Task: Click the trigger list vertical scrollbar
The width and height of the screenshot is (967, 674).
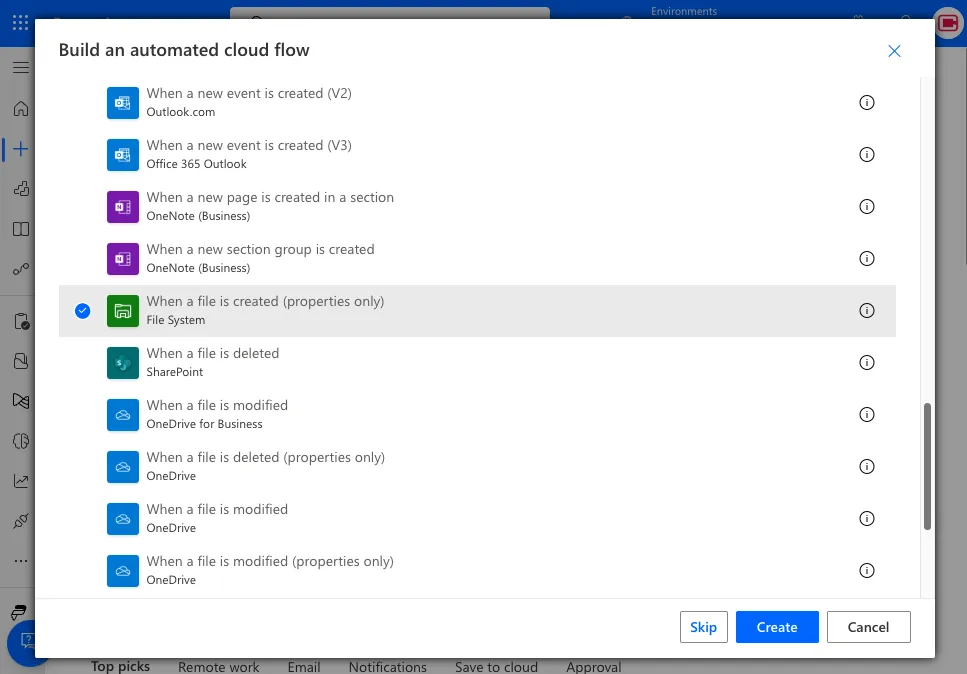Action: 927,465
